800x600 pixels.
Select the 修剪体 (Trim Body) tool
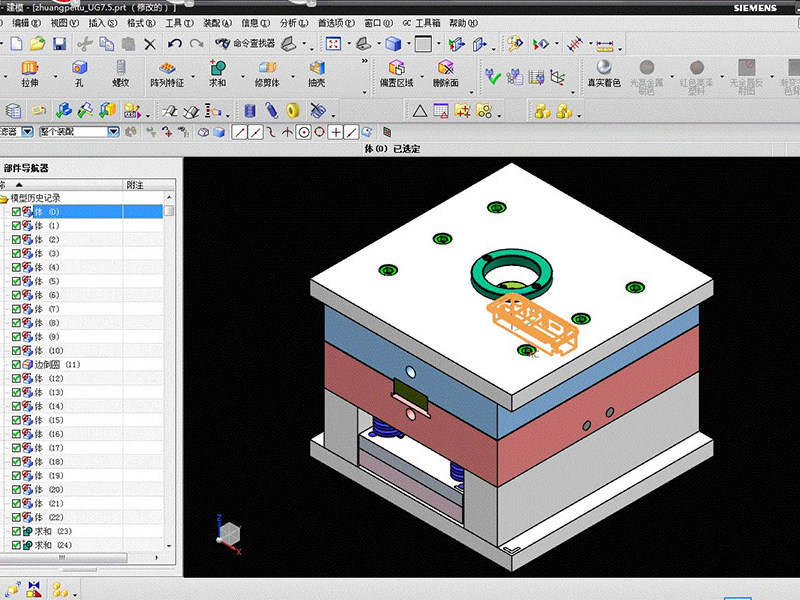coord(267,73)
